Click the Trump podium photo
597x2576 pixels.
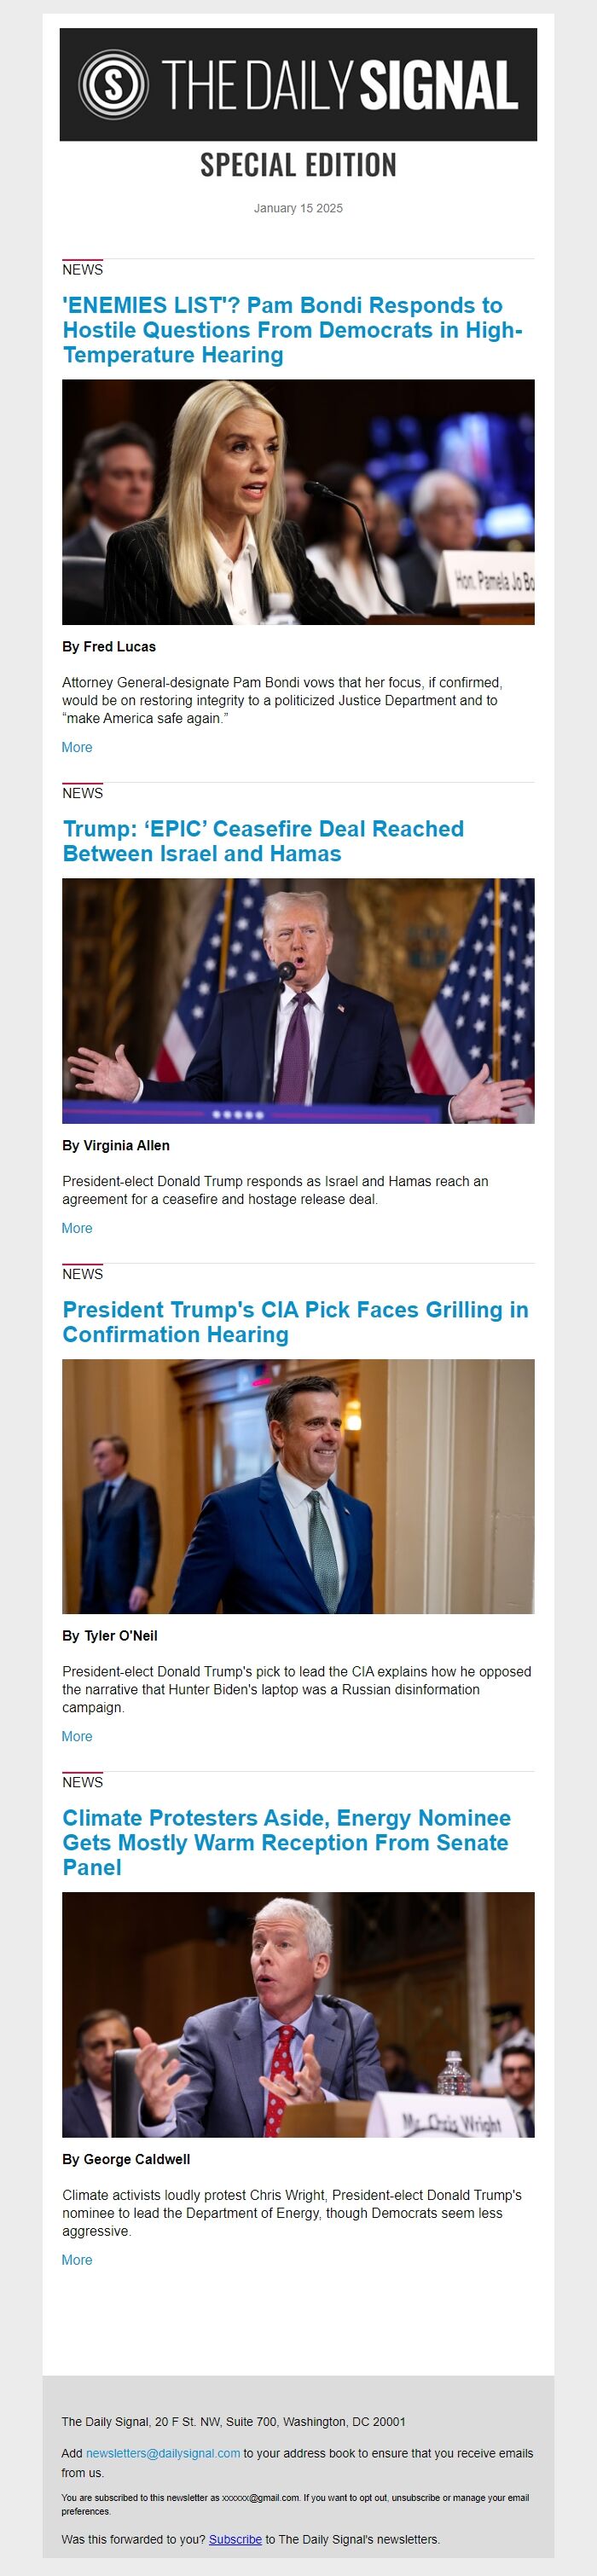click(298, 1001)
